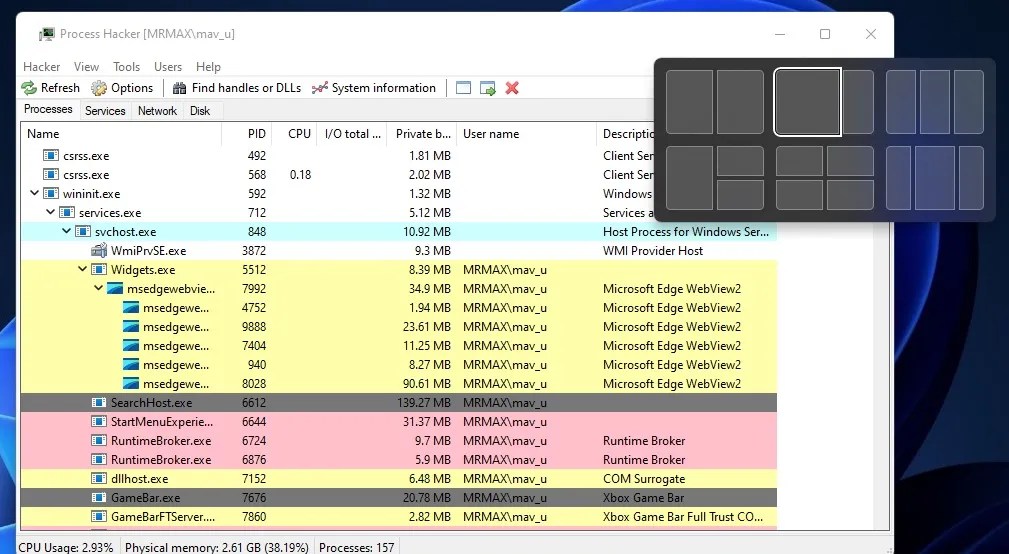Collapse the services.exe tree node
The height and width of the screenshot is (554, 1009).
[x=50, y=212]
